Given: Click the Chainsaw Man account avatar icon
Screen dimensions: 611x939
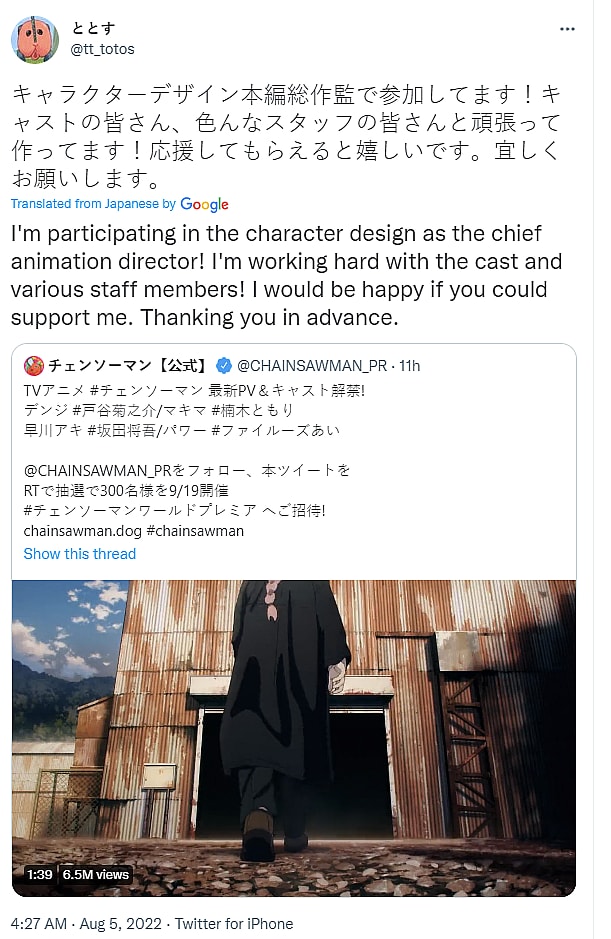Looking at the screenshot, I should pos(33,365).
